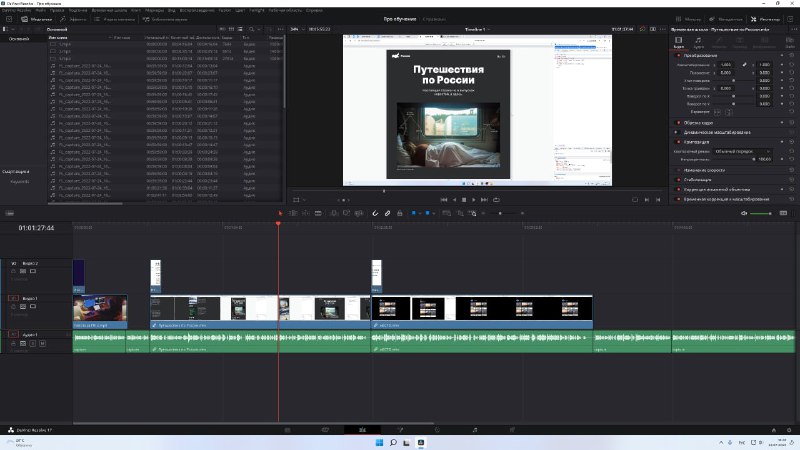The height and width of the screenshot is (450, 800).
Task: Open the Маркеры menu
Action: point(154,10)
